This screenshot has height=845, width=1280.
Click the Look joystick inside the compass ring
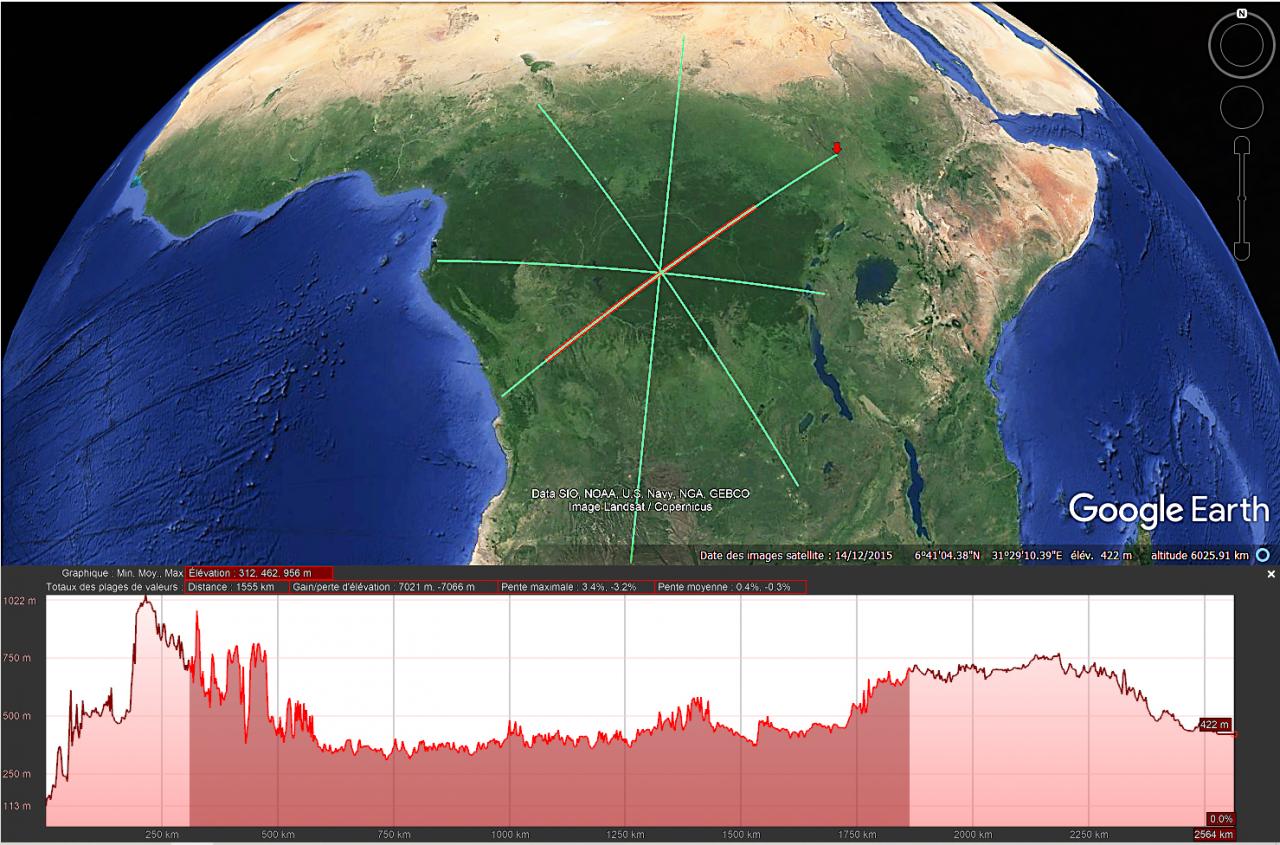click(1241, 45)
